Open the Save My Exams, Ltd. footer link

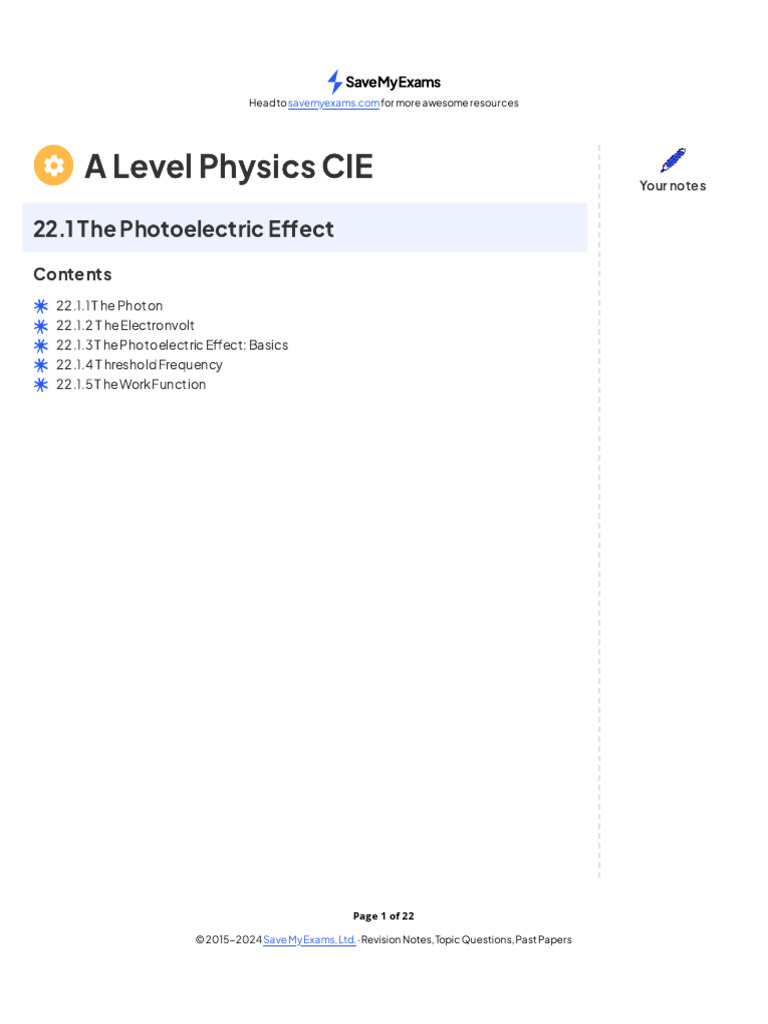click(x=309, y=940)
